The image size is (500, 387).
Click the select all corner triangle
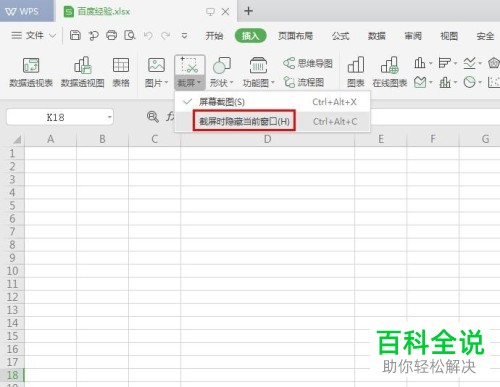coord(17,139)
